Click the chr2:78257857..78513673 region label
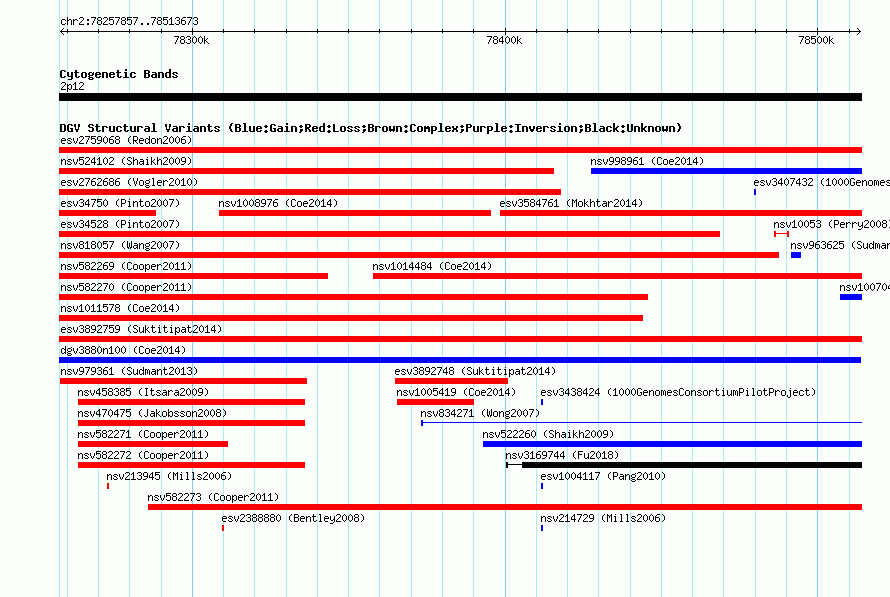This screenshot has height=597, width=890. (x=129, y=21)
